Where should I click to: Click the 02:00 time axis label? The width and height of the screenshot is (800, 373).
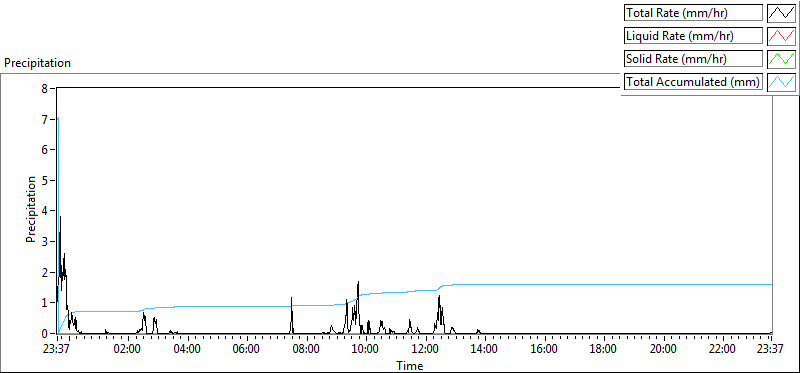[x=128, y=350]
